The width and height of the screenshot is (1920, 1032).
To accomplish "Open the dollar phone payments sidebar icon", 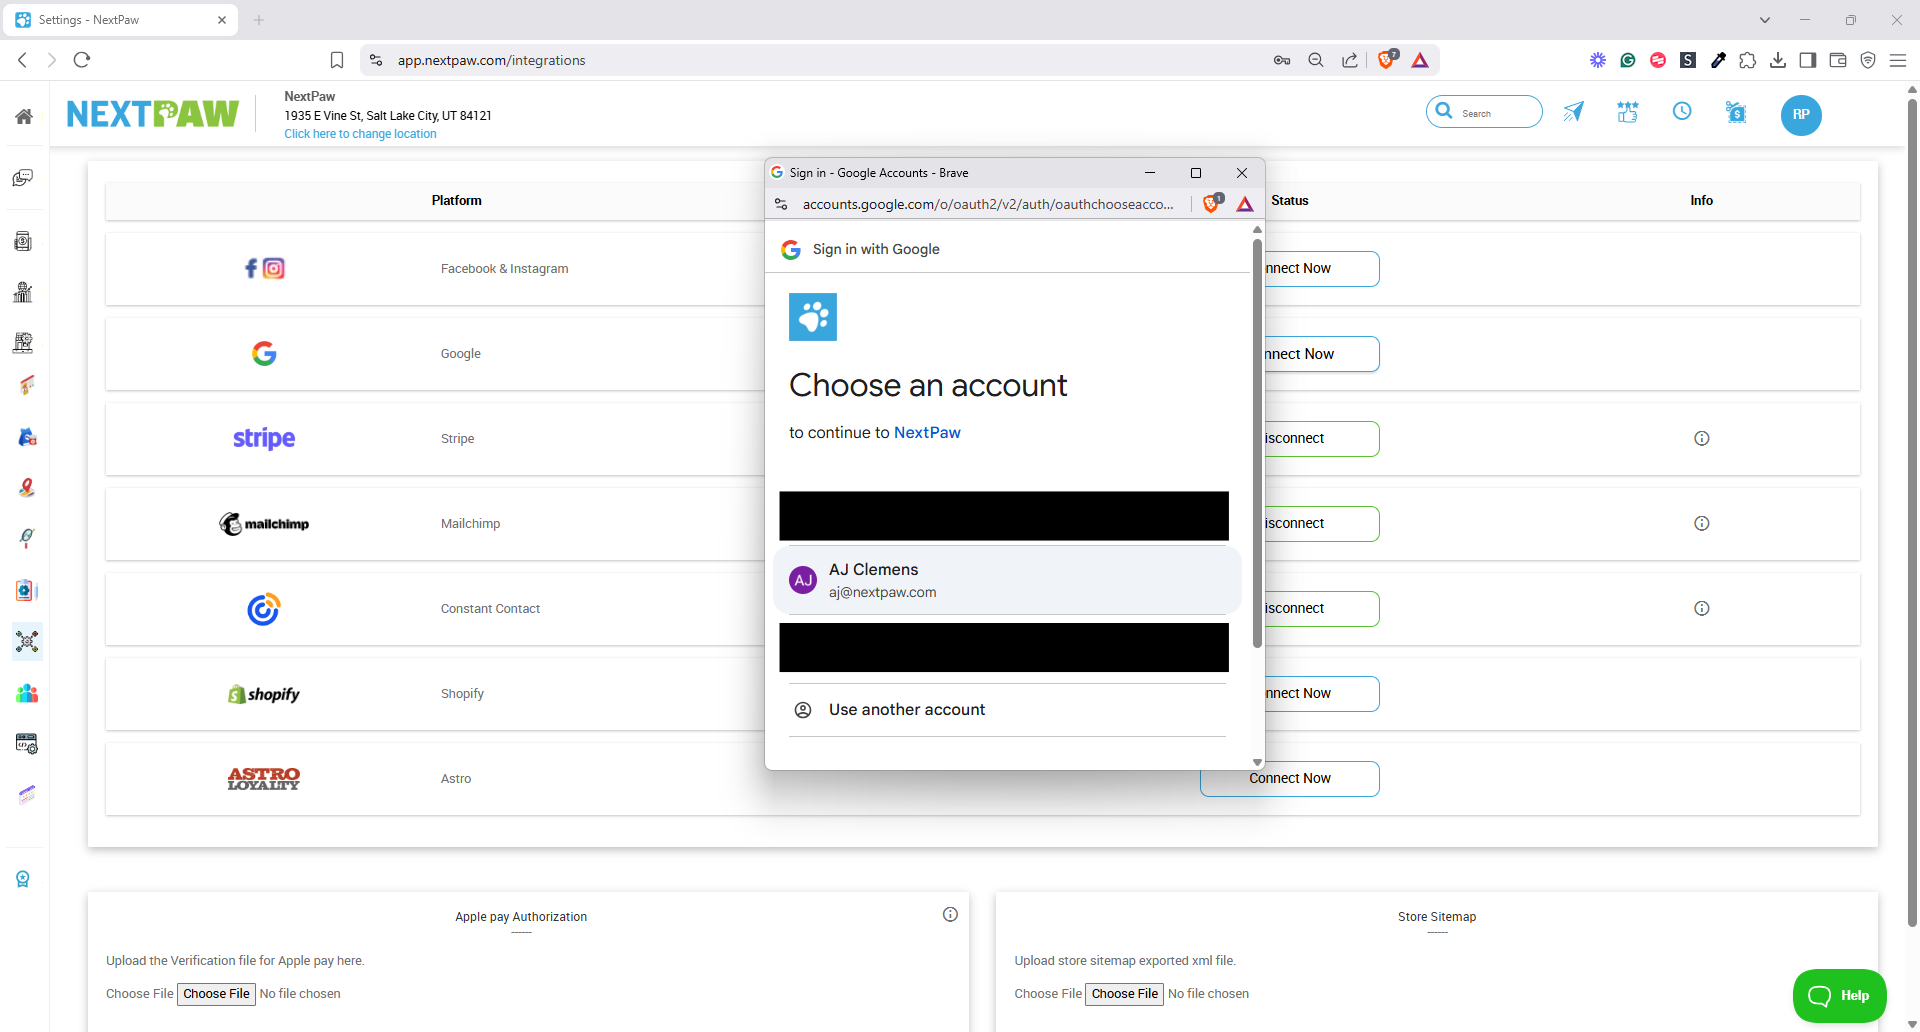I will click(x=23, y=241).
